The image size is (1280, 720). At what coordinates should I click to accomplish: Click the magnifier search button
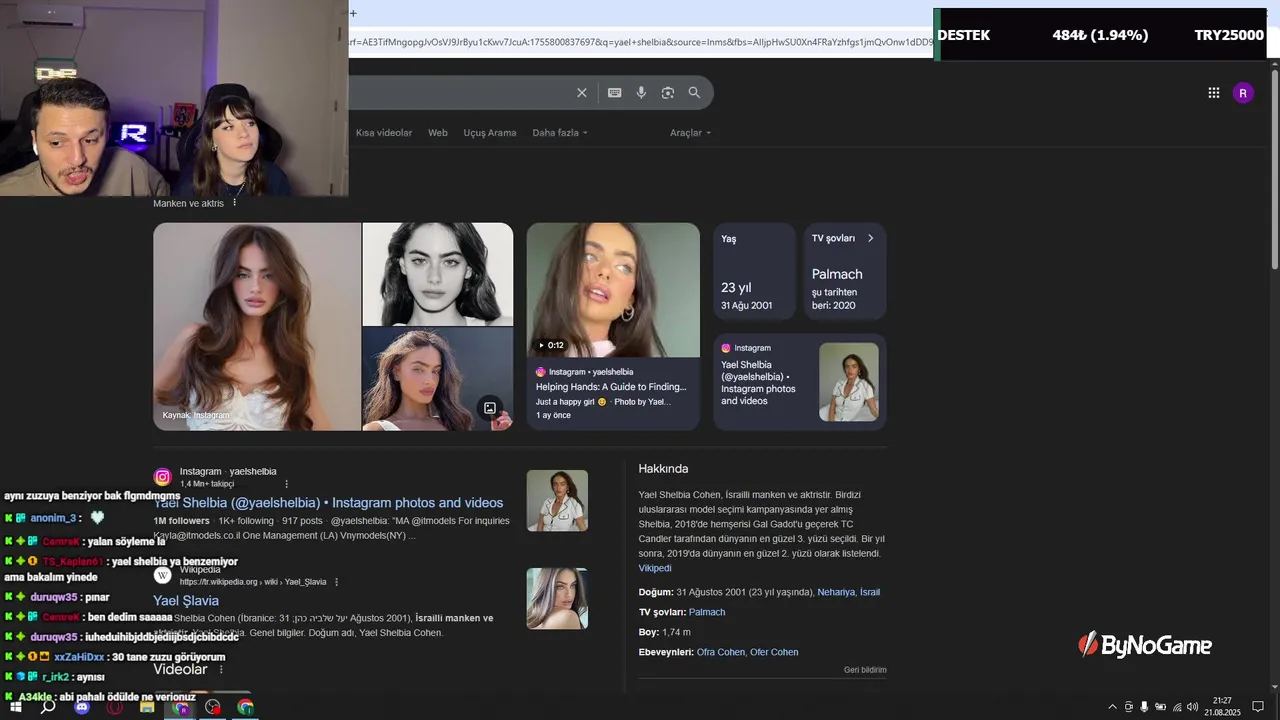694,93
